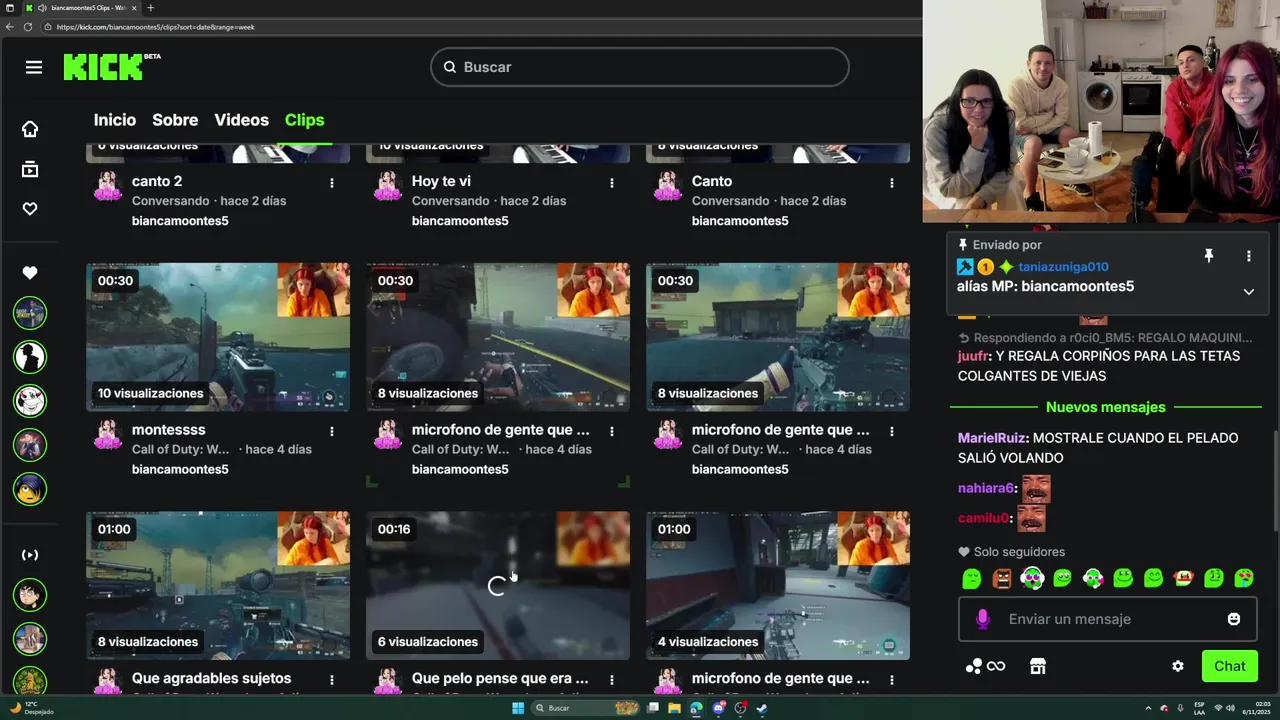Open the blue-hat avatar channel in sidebar

30,489
